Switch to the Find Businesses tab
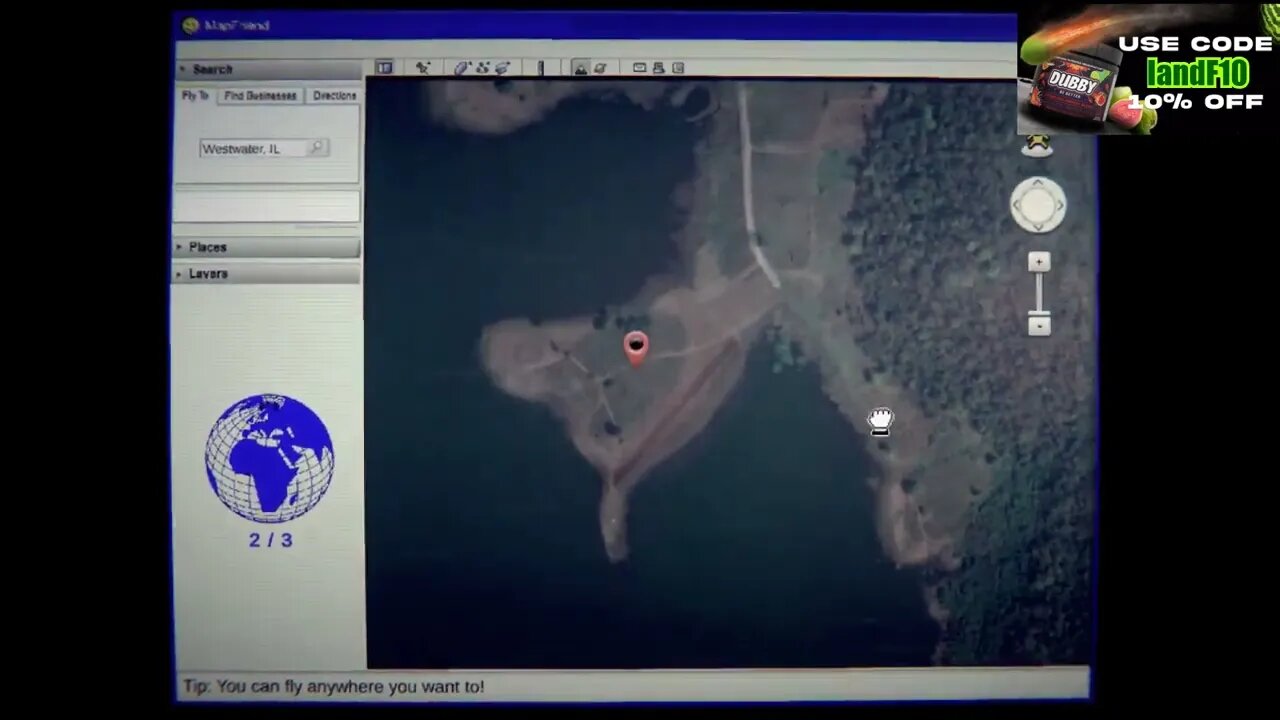Image resolution: width=1280 pixels, height=720 pixels. (x=260, y=96)
